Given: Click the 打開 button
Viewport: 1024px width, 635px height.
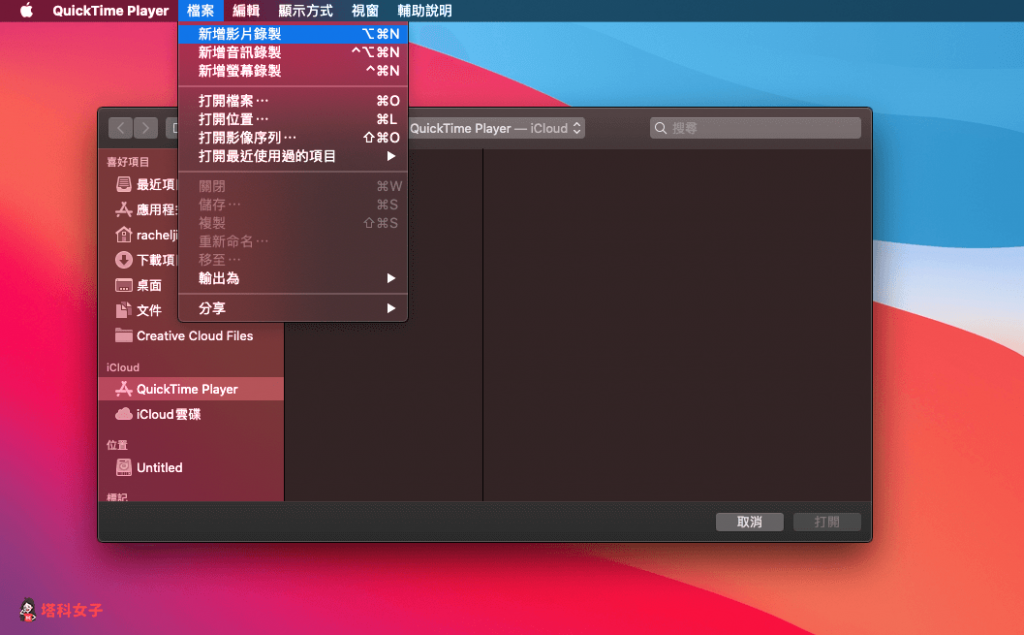Looking at the screenshot, I should coord(827,522).
